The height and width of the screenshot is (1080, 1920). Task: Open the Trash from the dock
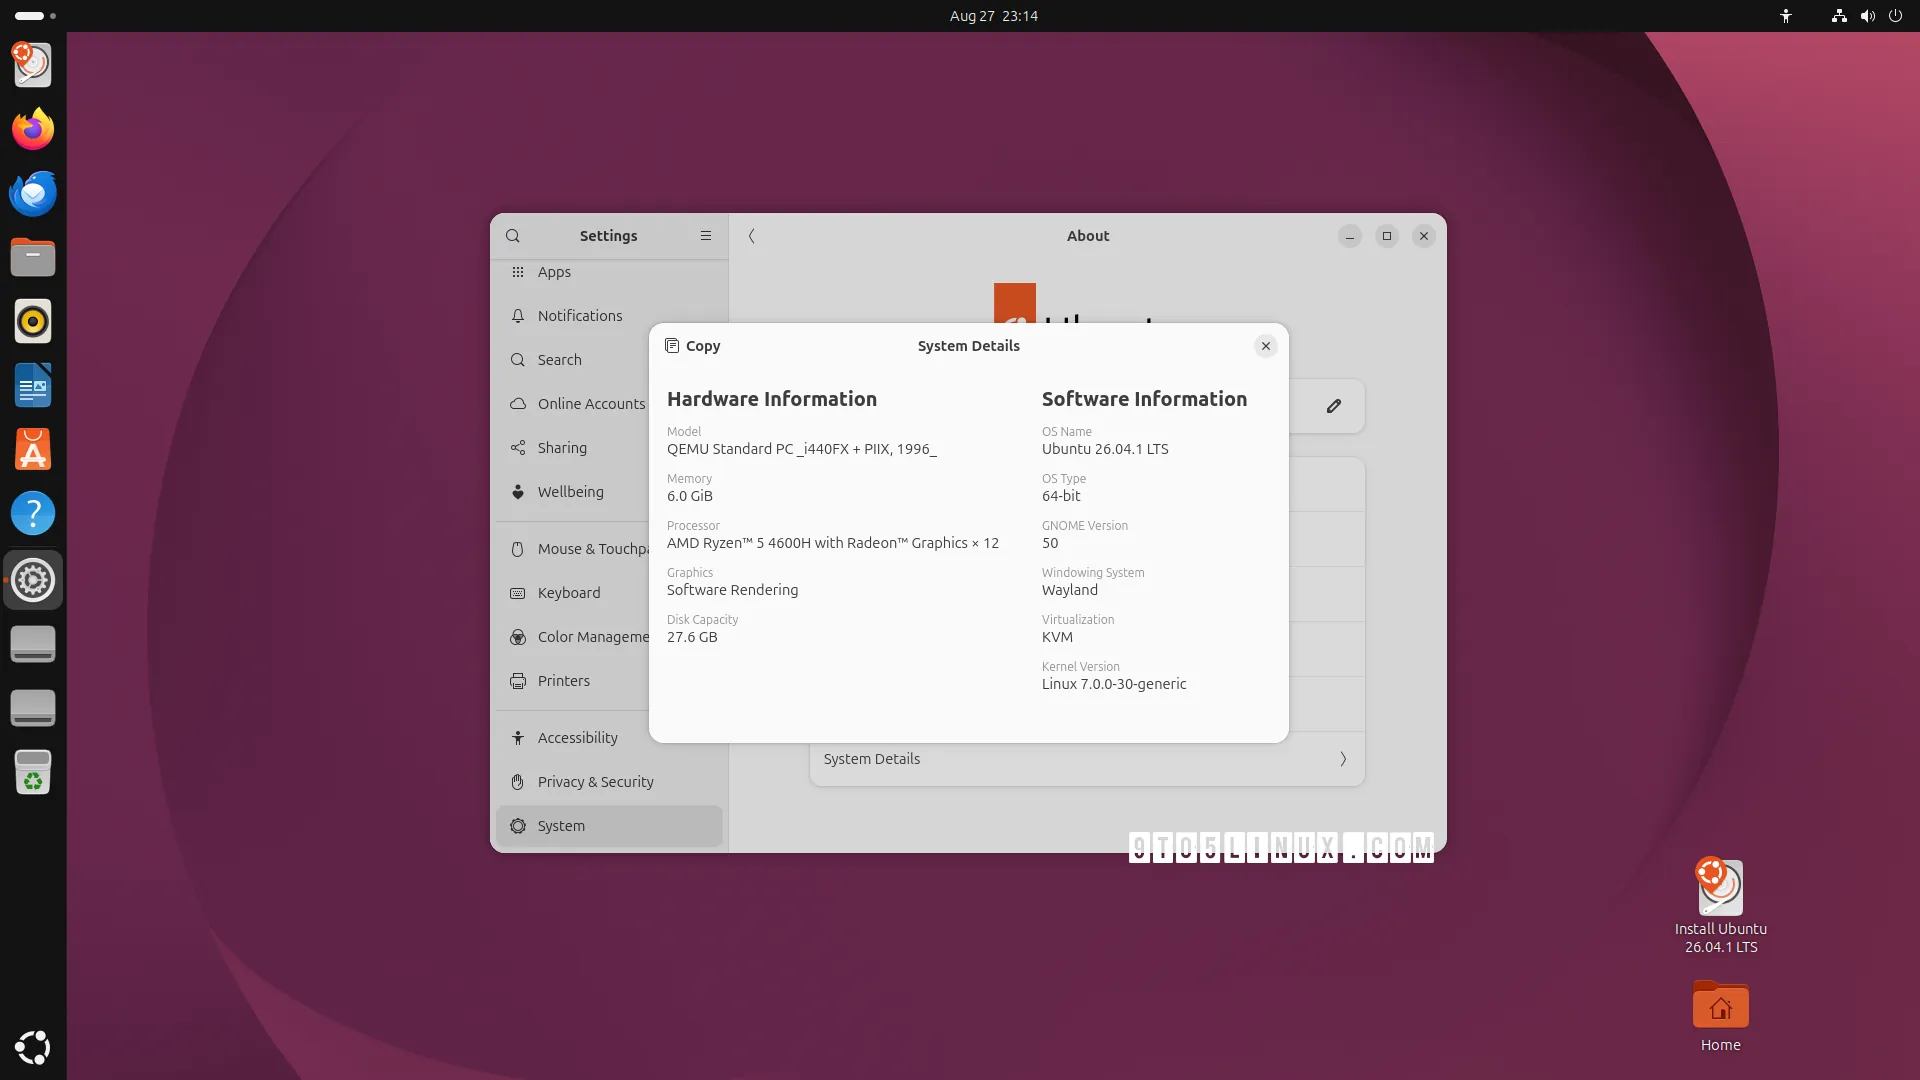33,772
